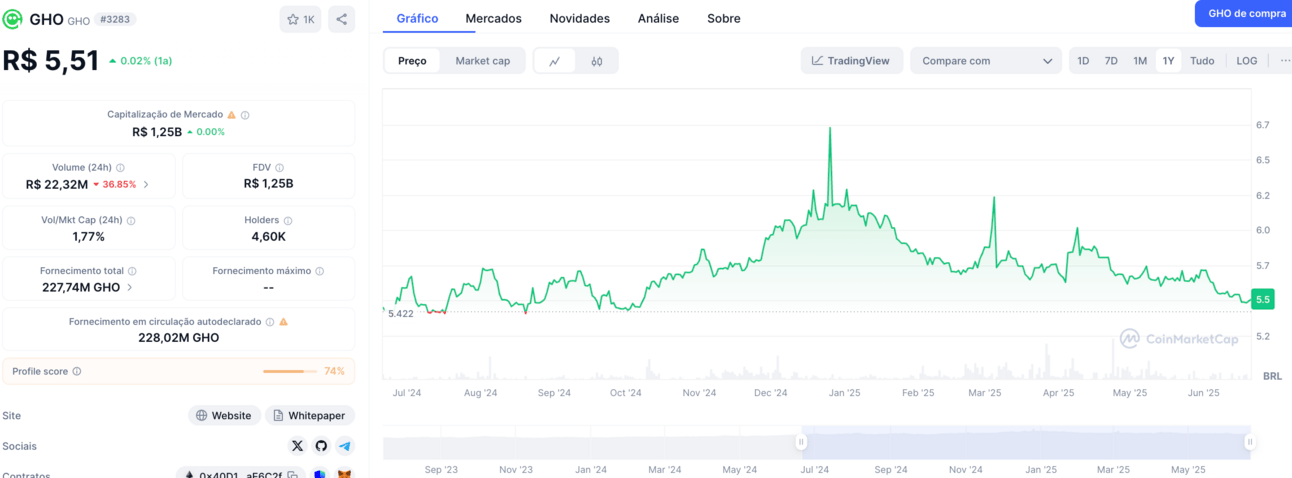The image size is (1292, 478).
Task: Open the Whitepaper link
Action: (309, 415)
